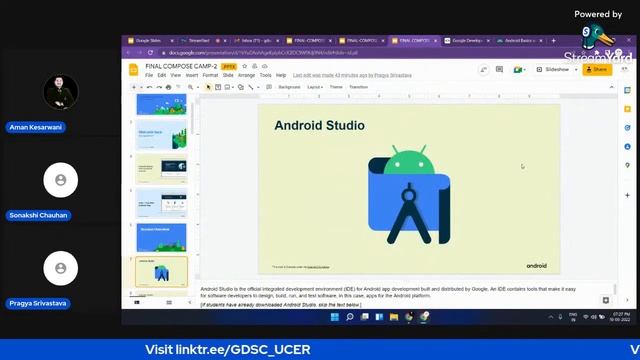
Task: Open the View menu
Action: 176,76
